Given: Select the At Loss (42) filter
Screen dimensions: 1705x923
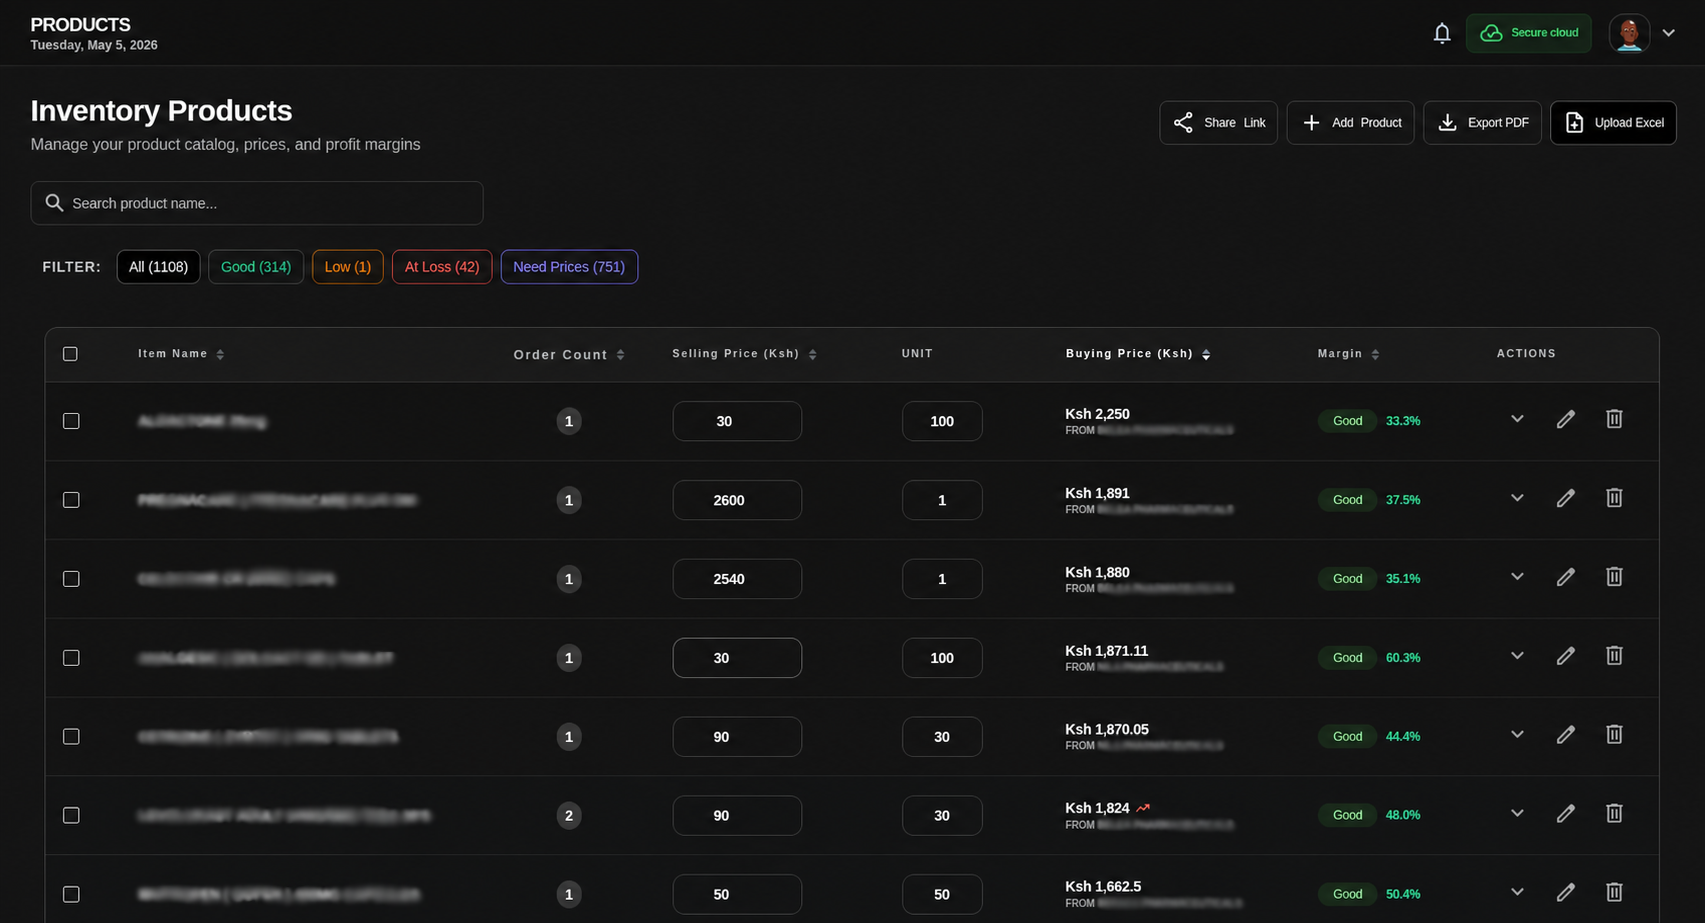Looking at the screenshot, I should 442,267.
